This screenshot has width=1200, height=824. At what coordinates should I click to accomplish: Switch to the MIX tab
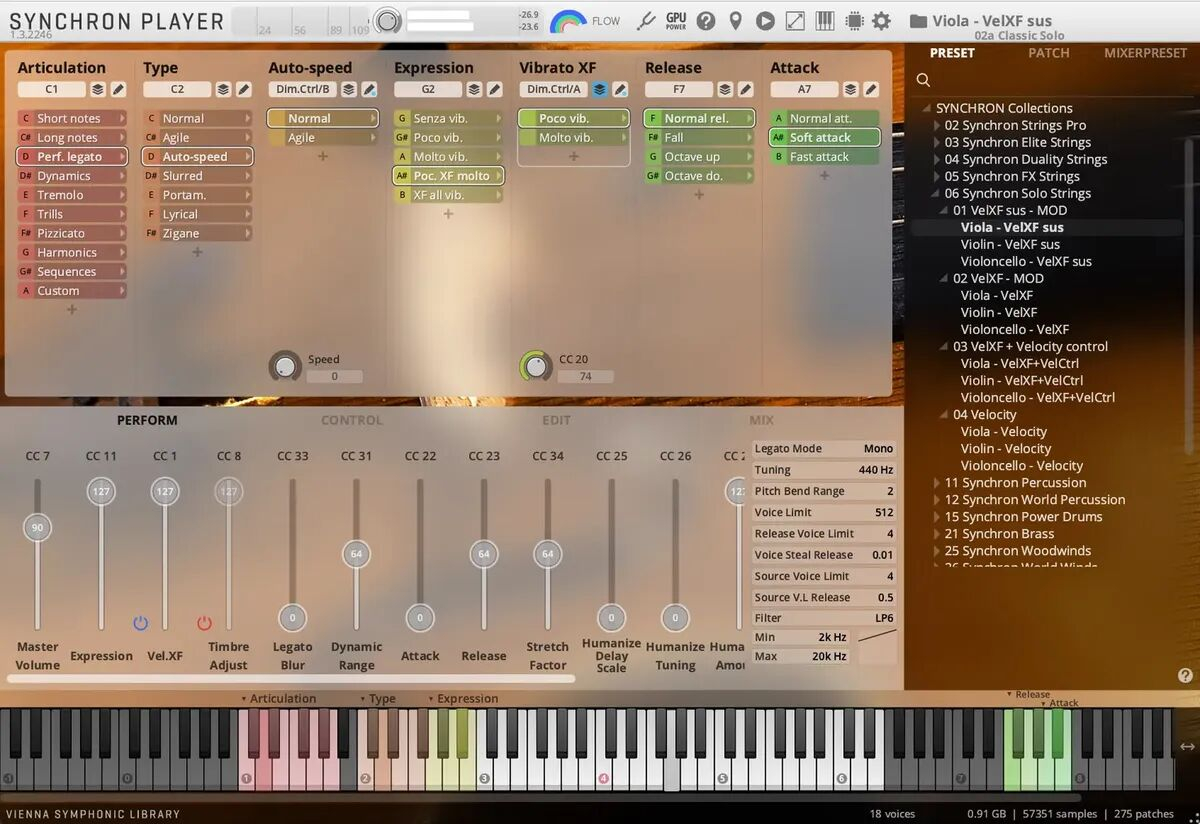(x=761, y=421)
